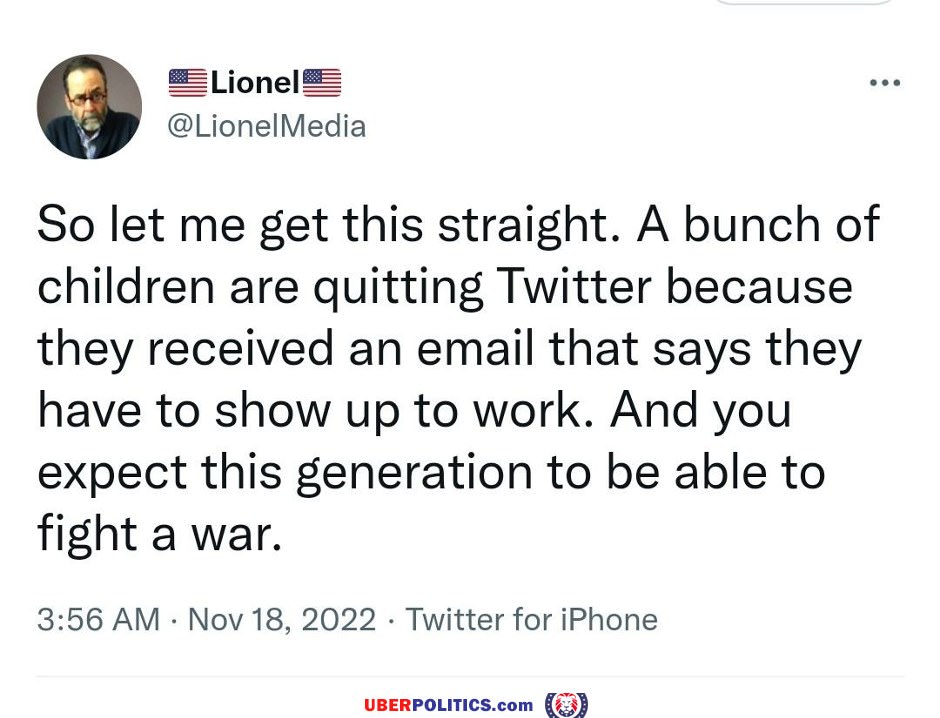Open Lionel's profile picture avatar
Screen dimensions: 940x718
89,107
